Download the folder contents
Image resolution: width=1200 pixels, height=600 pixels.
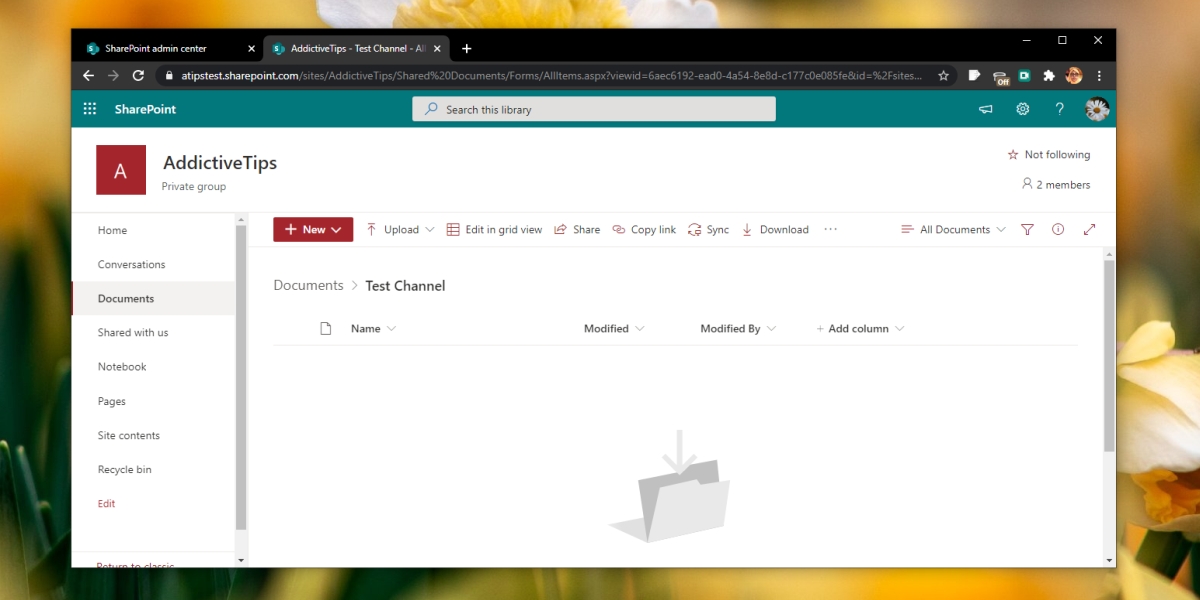(775, 230)
